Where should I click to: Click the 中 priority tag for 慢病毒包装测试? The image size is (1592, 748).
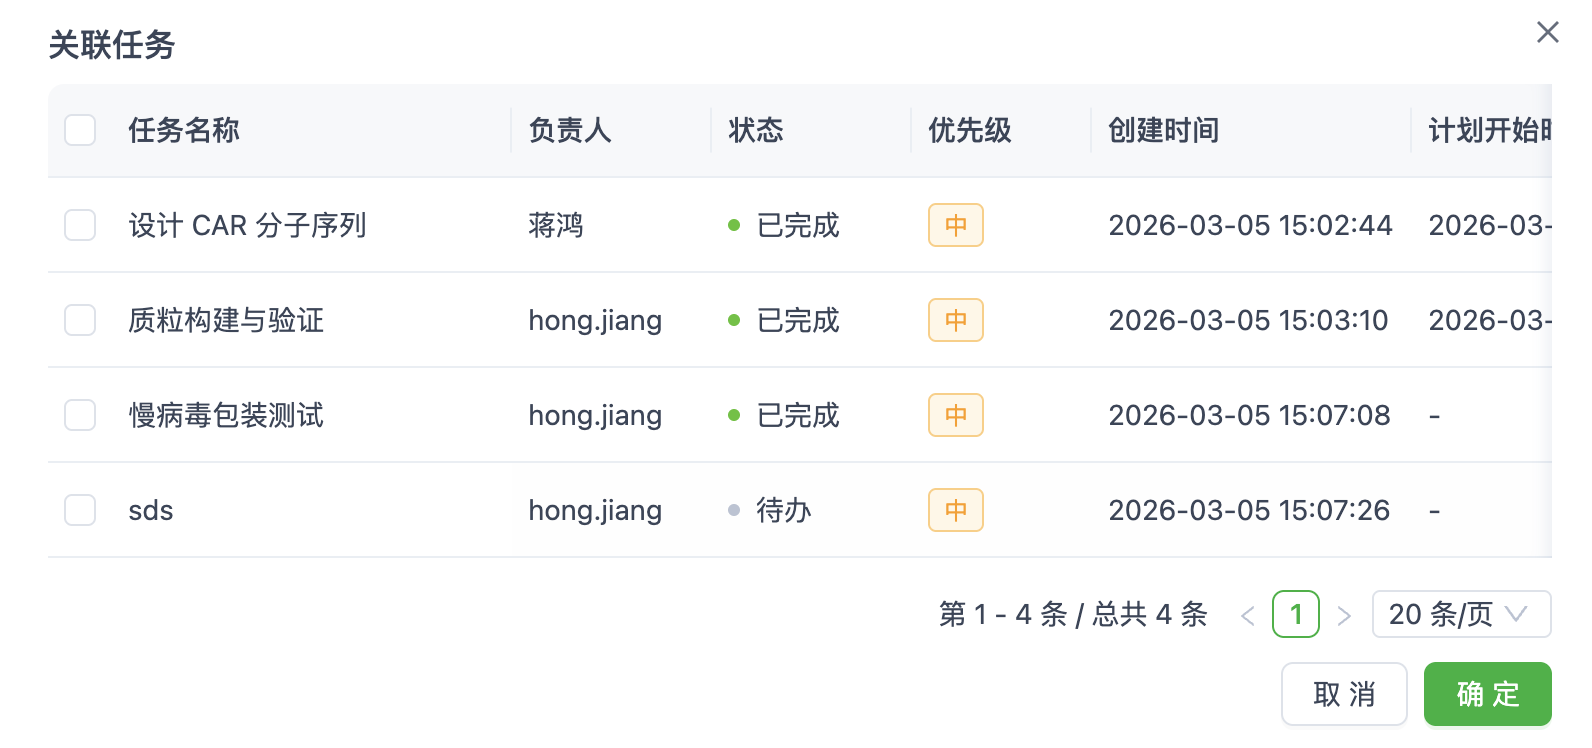[x=955, y=415]
